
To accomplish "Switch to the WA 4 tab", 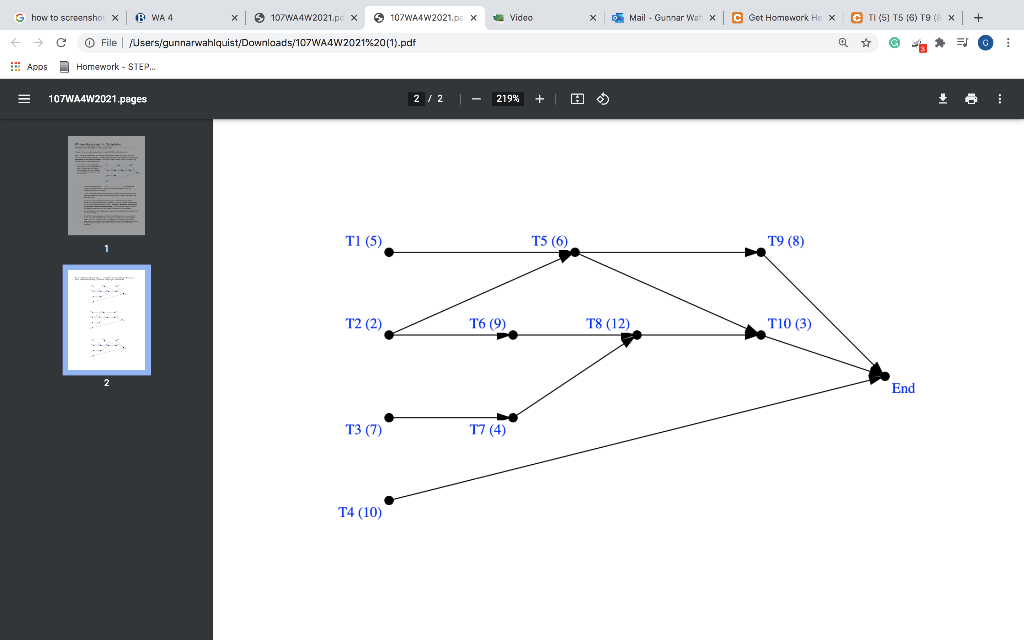I will 186,18.
